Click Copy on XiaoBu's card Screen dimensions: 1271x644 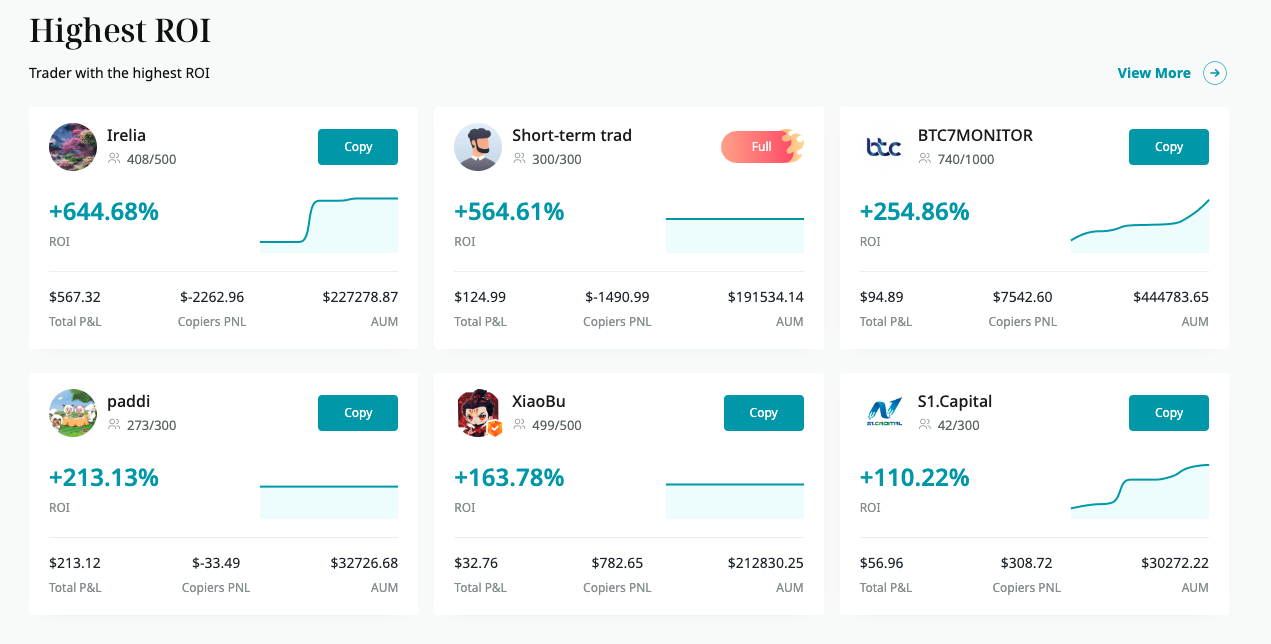point(763,412)
